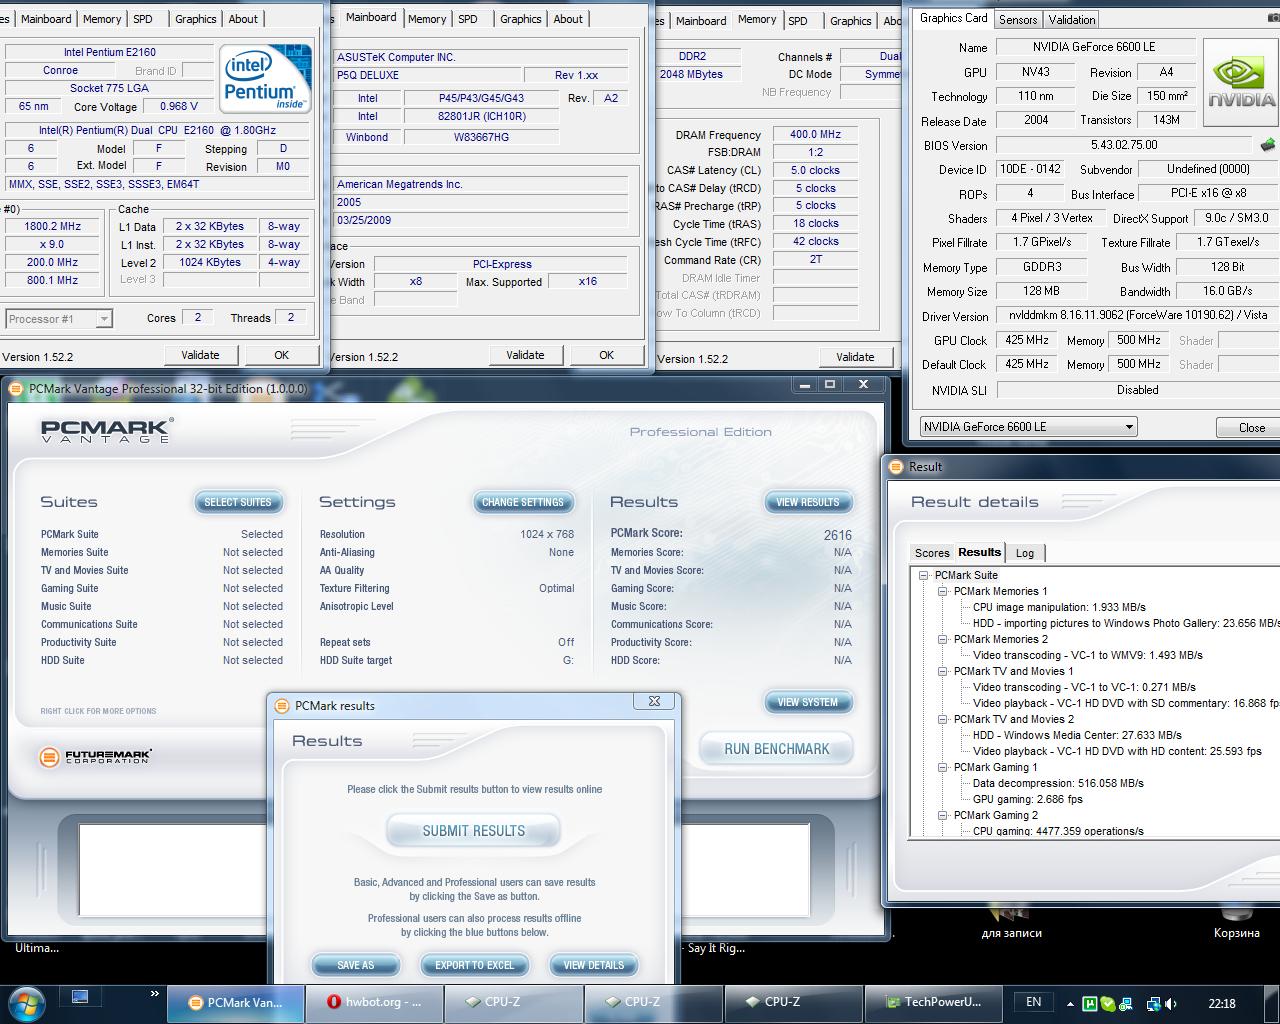The height and width of the screenshot is (1024, 1280).
Task: Select the Gaming Suite row
Action: pyautogui.click(x=162, y=588)
